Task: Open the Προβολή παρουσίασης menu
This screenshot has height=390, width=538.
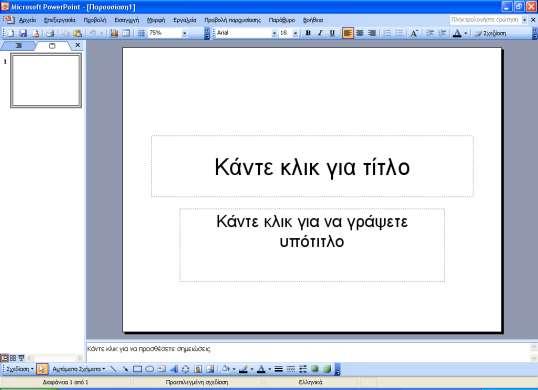Action: (x=233, y=20)
